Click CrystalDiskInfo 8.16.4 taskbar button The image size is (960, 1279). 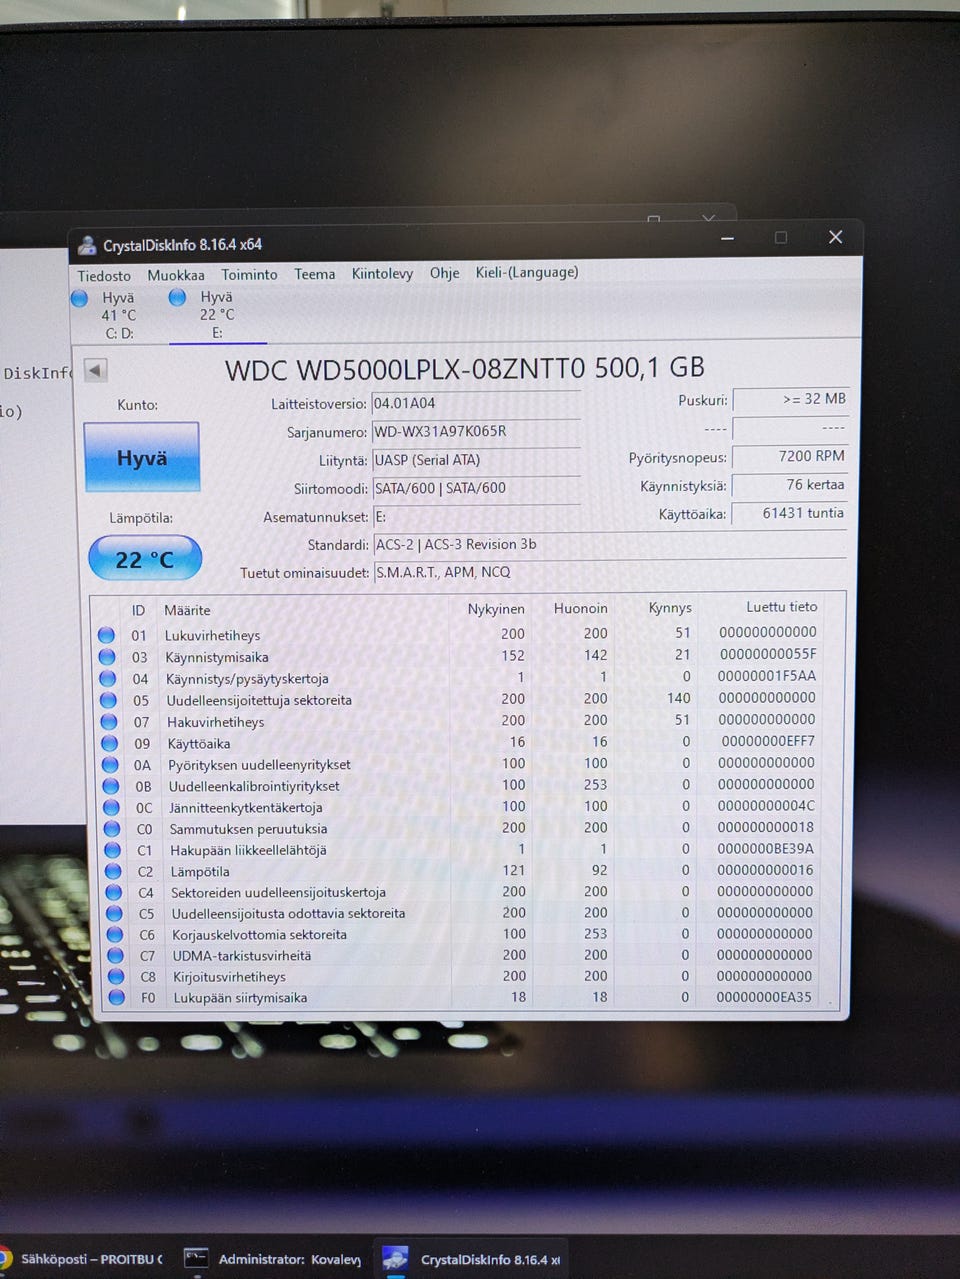coord(472,1259)
